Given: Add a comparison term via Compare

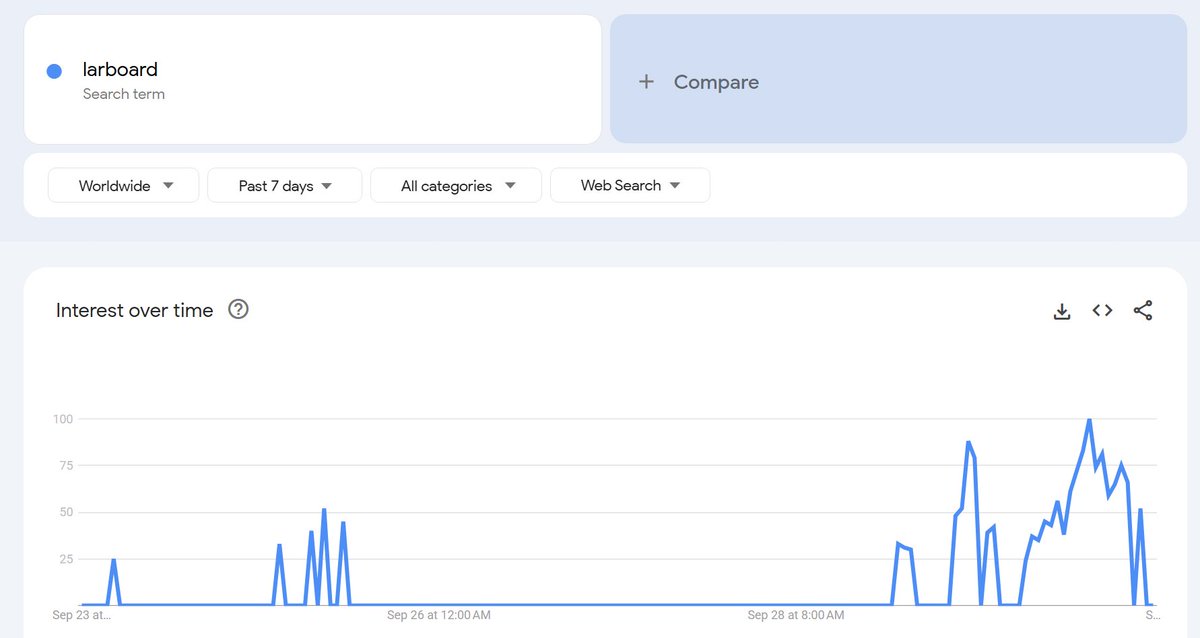Looking at the screenshot, I should click(898, 79).
